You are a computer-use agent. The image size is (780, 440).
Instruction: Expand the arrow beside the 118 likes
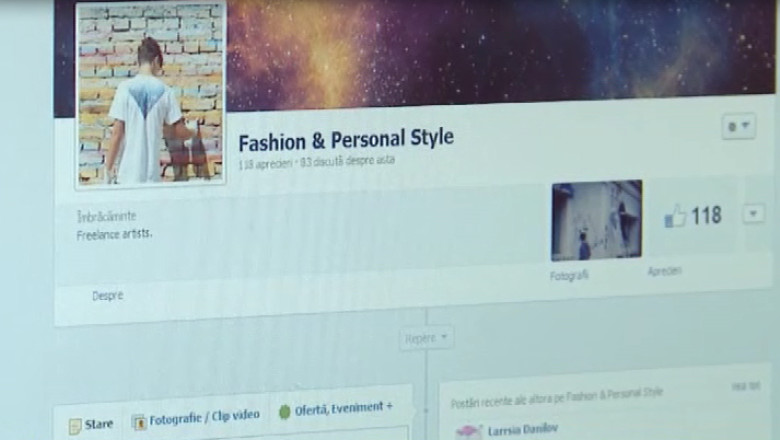click(x=753, y=214)
